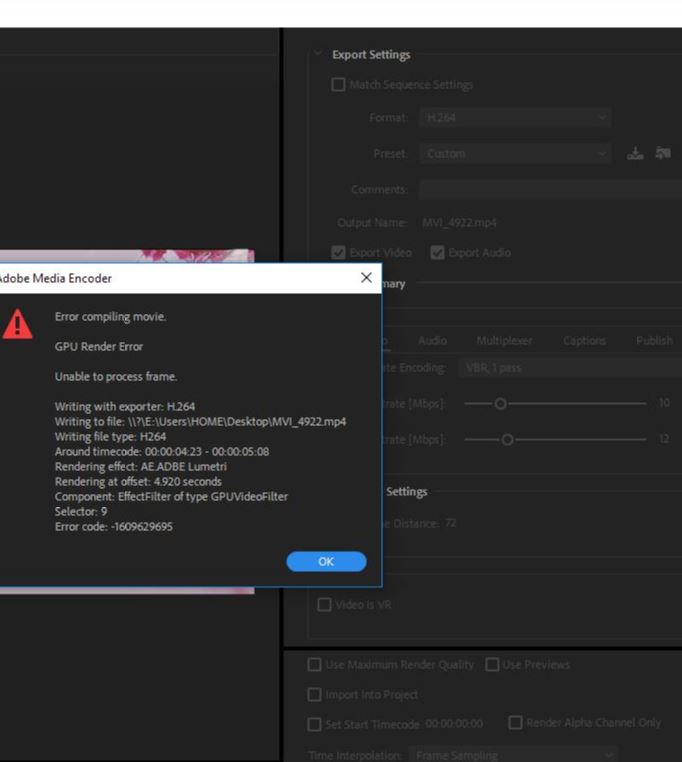This screenshot has height=762, width=682.
Task: Click the Comments input field
Action: 551,190
